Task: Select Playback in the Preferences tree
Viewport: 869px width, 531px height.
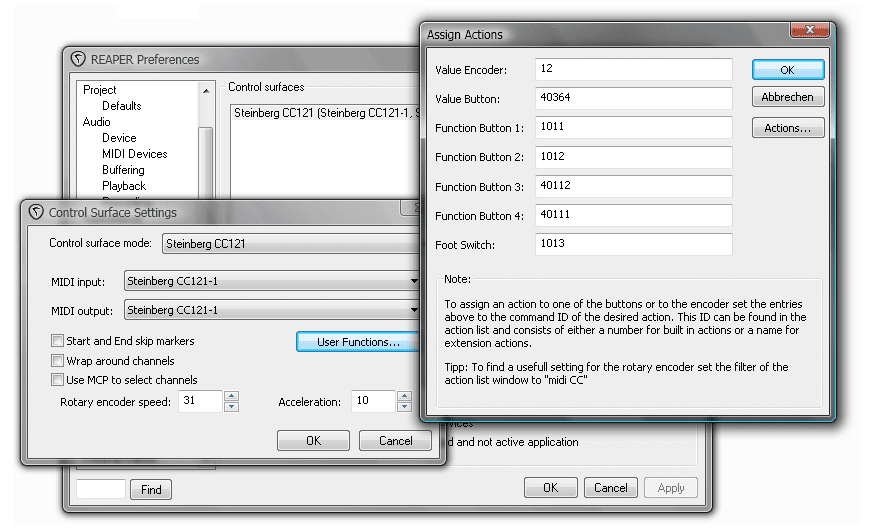Action: [124, 186]
